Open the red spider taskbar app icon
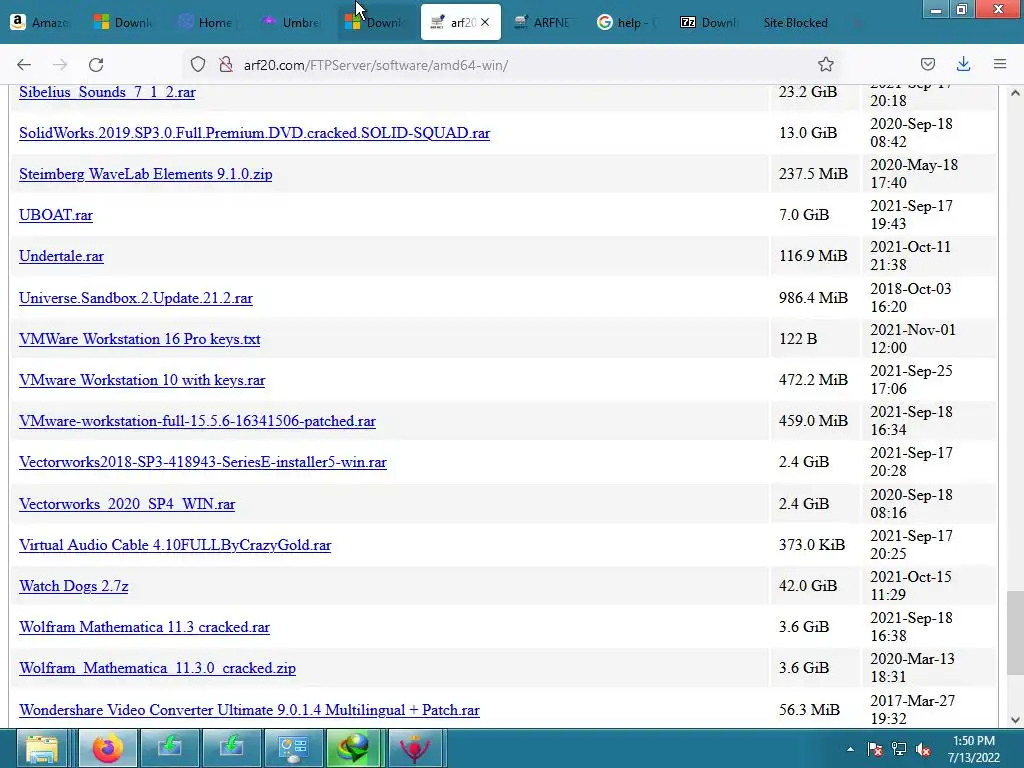Image resolution: width=1024 pixels, height=768 pixels. [415, 748]
